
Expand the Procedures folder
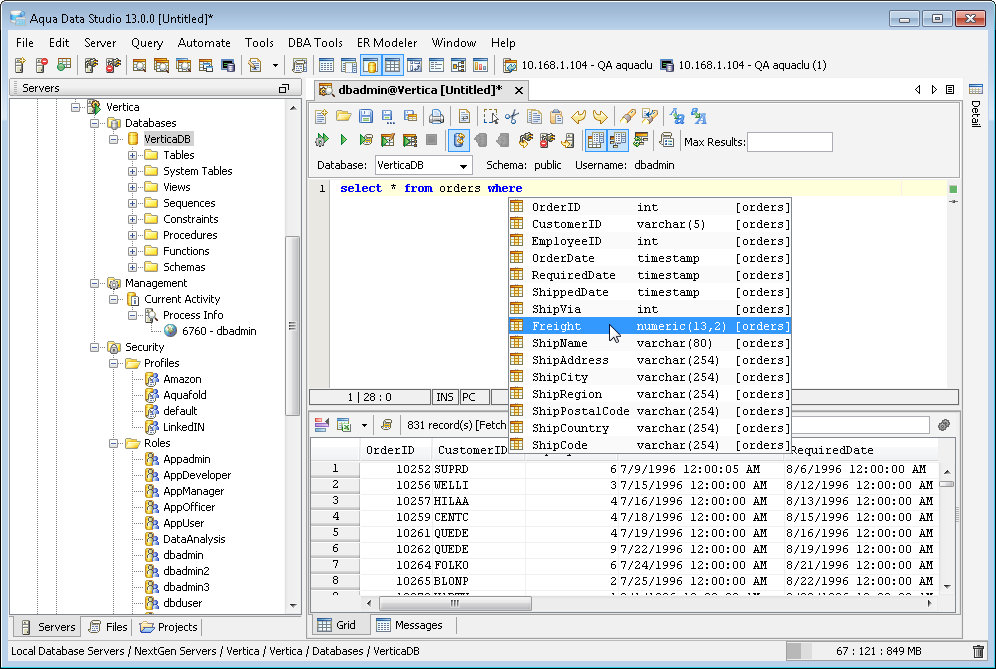[132, 235]
